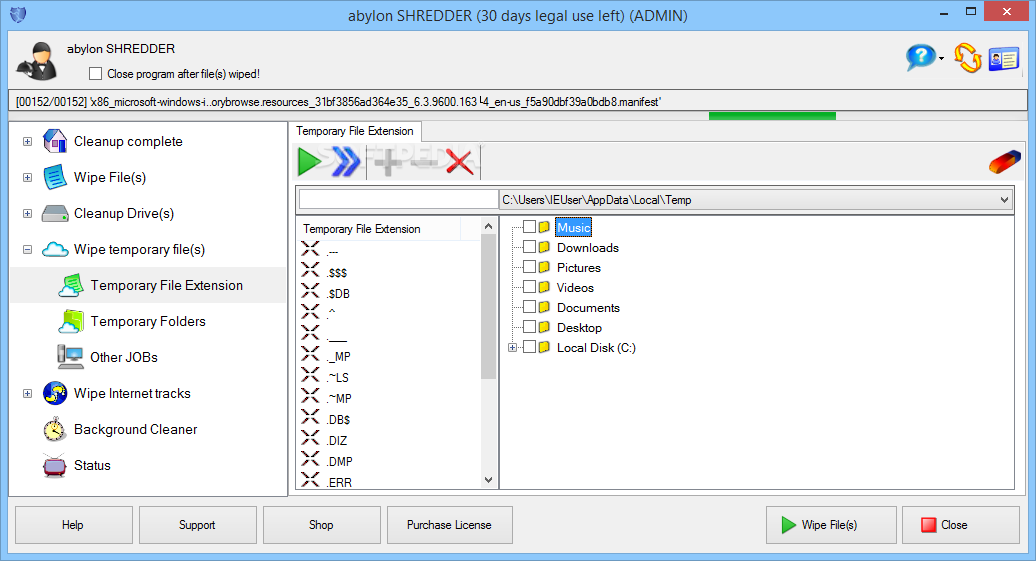Click the Cleanup Drive(s) drive icon
Screen dimensions: 1036x561
[x=55, y=213]
